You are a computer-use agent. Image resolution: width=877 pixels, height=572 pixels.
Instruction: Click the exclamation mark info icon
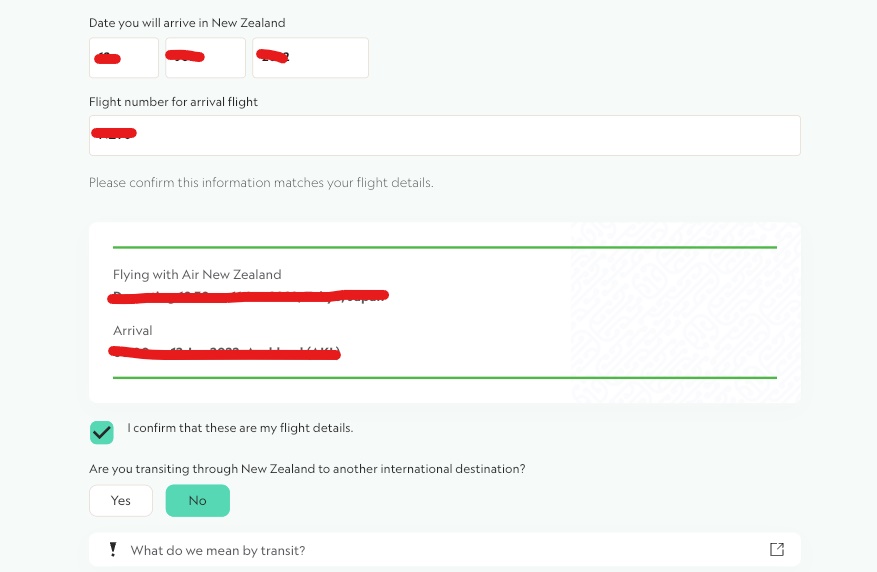113,549
